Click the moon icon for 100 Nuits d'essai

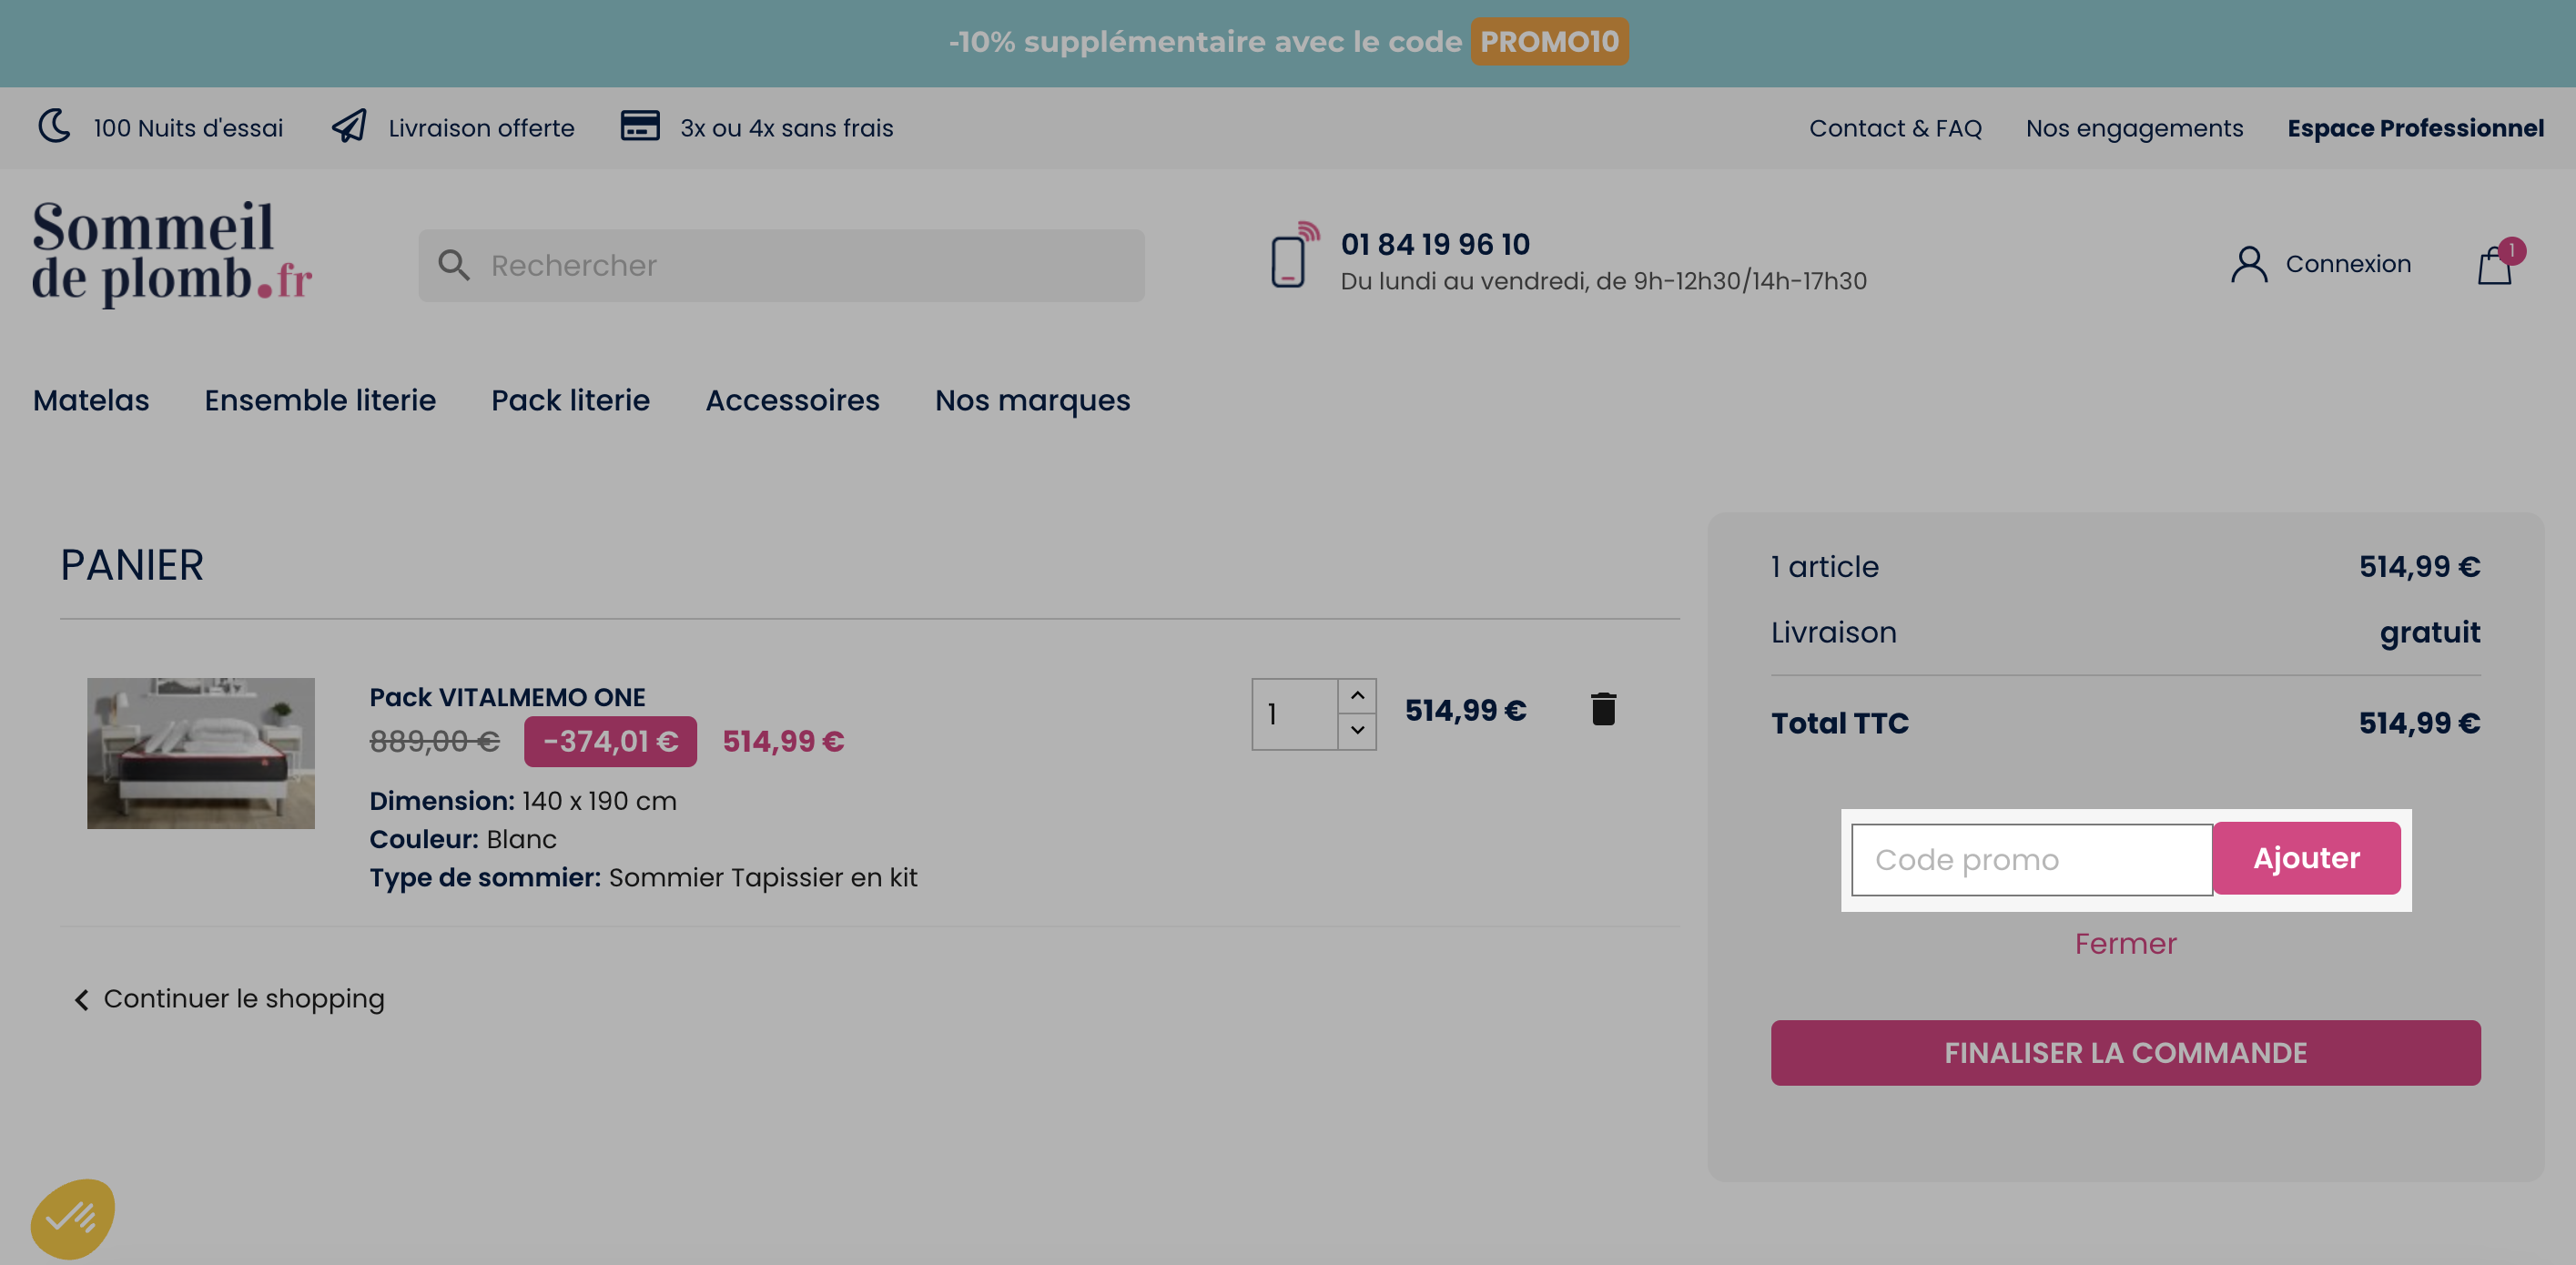click(55, 127)
